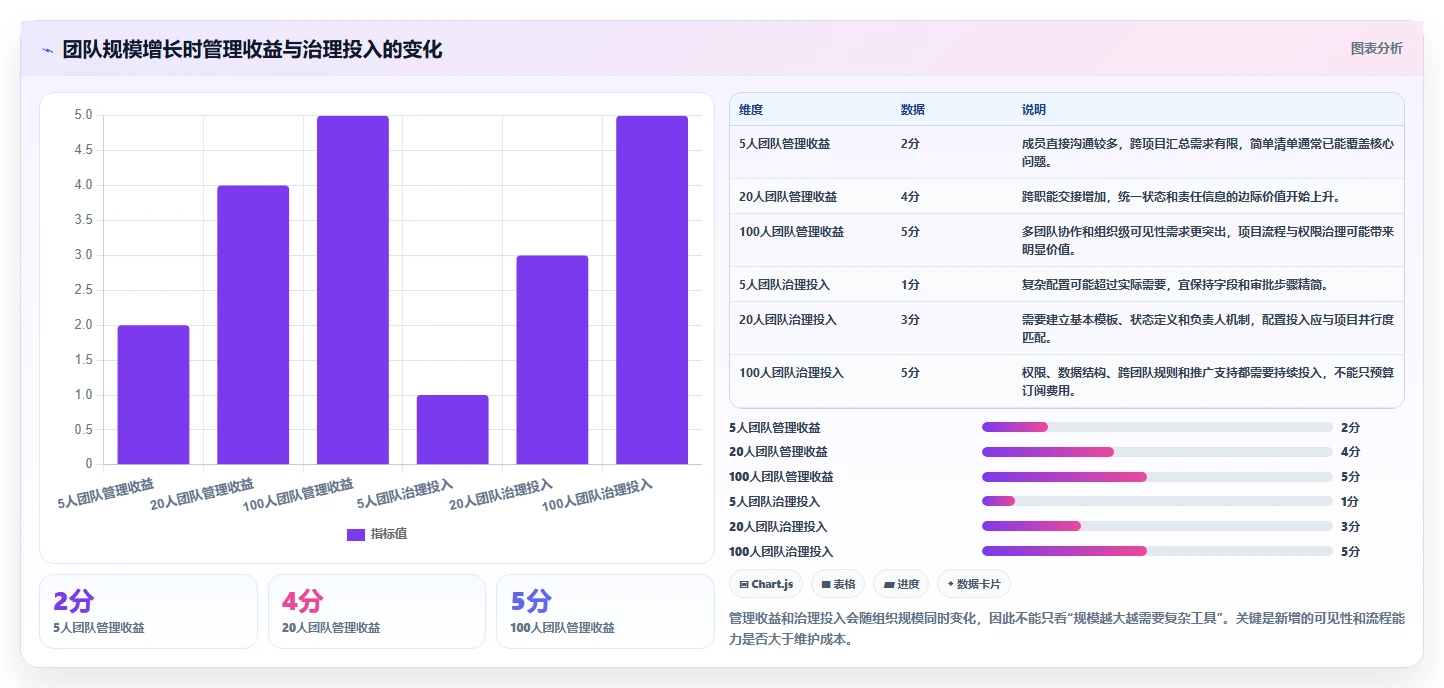This screenshot has height=688, width=1444.
Task: Click the 2分 stat card for 5人团队管理收益
Action: click(x=148, y=611)
